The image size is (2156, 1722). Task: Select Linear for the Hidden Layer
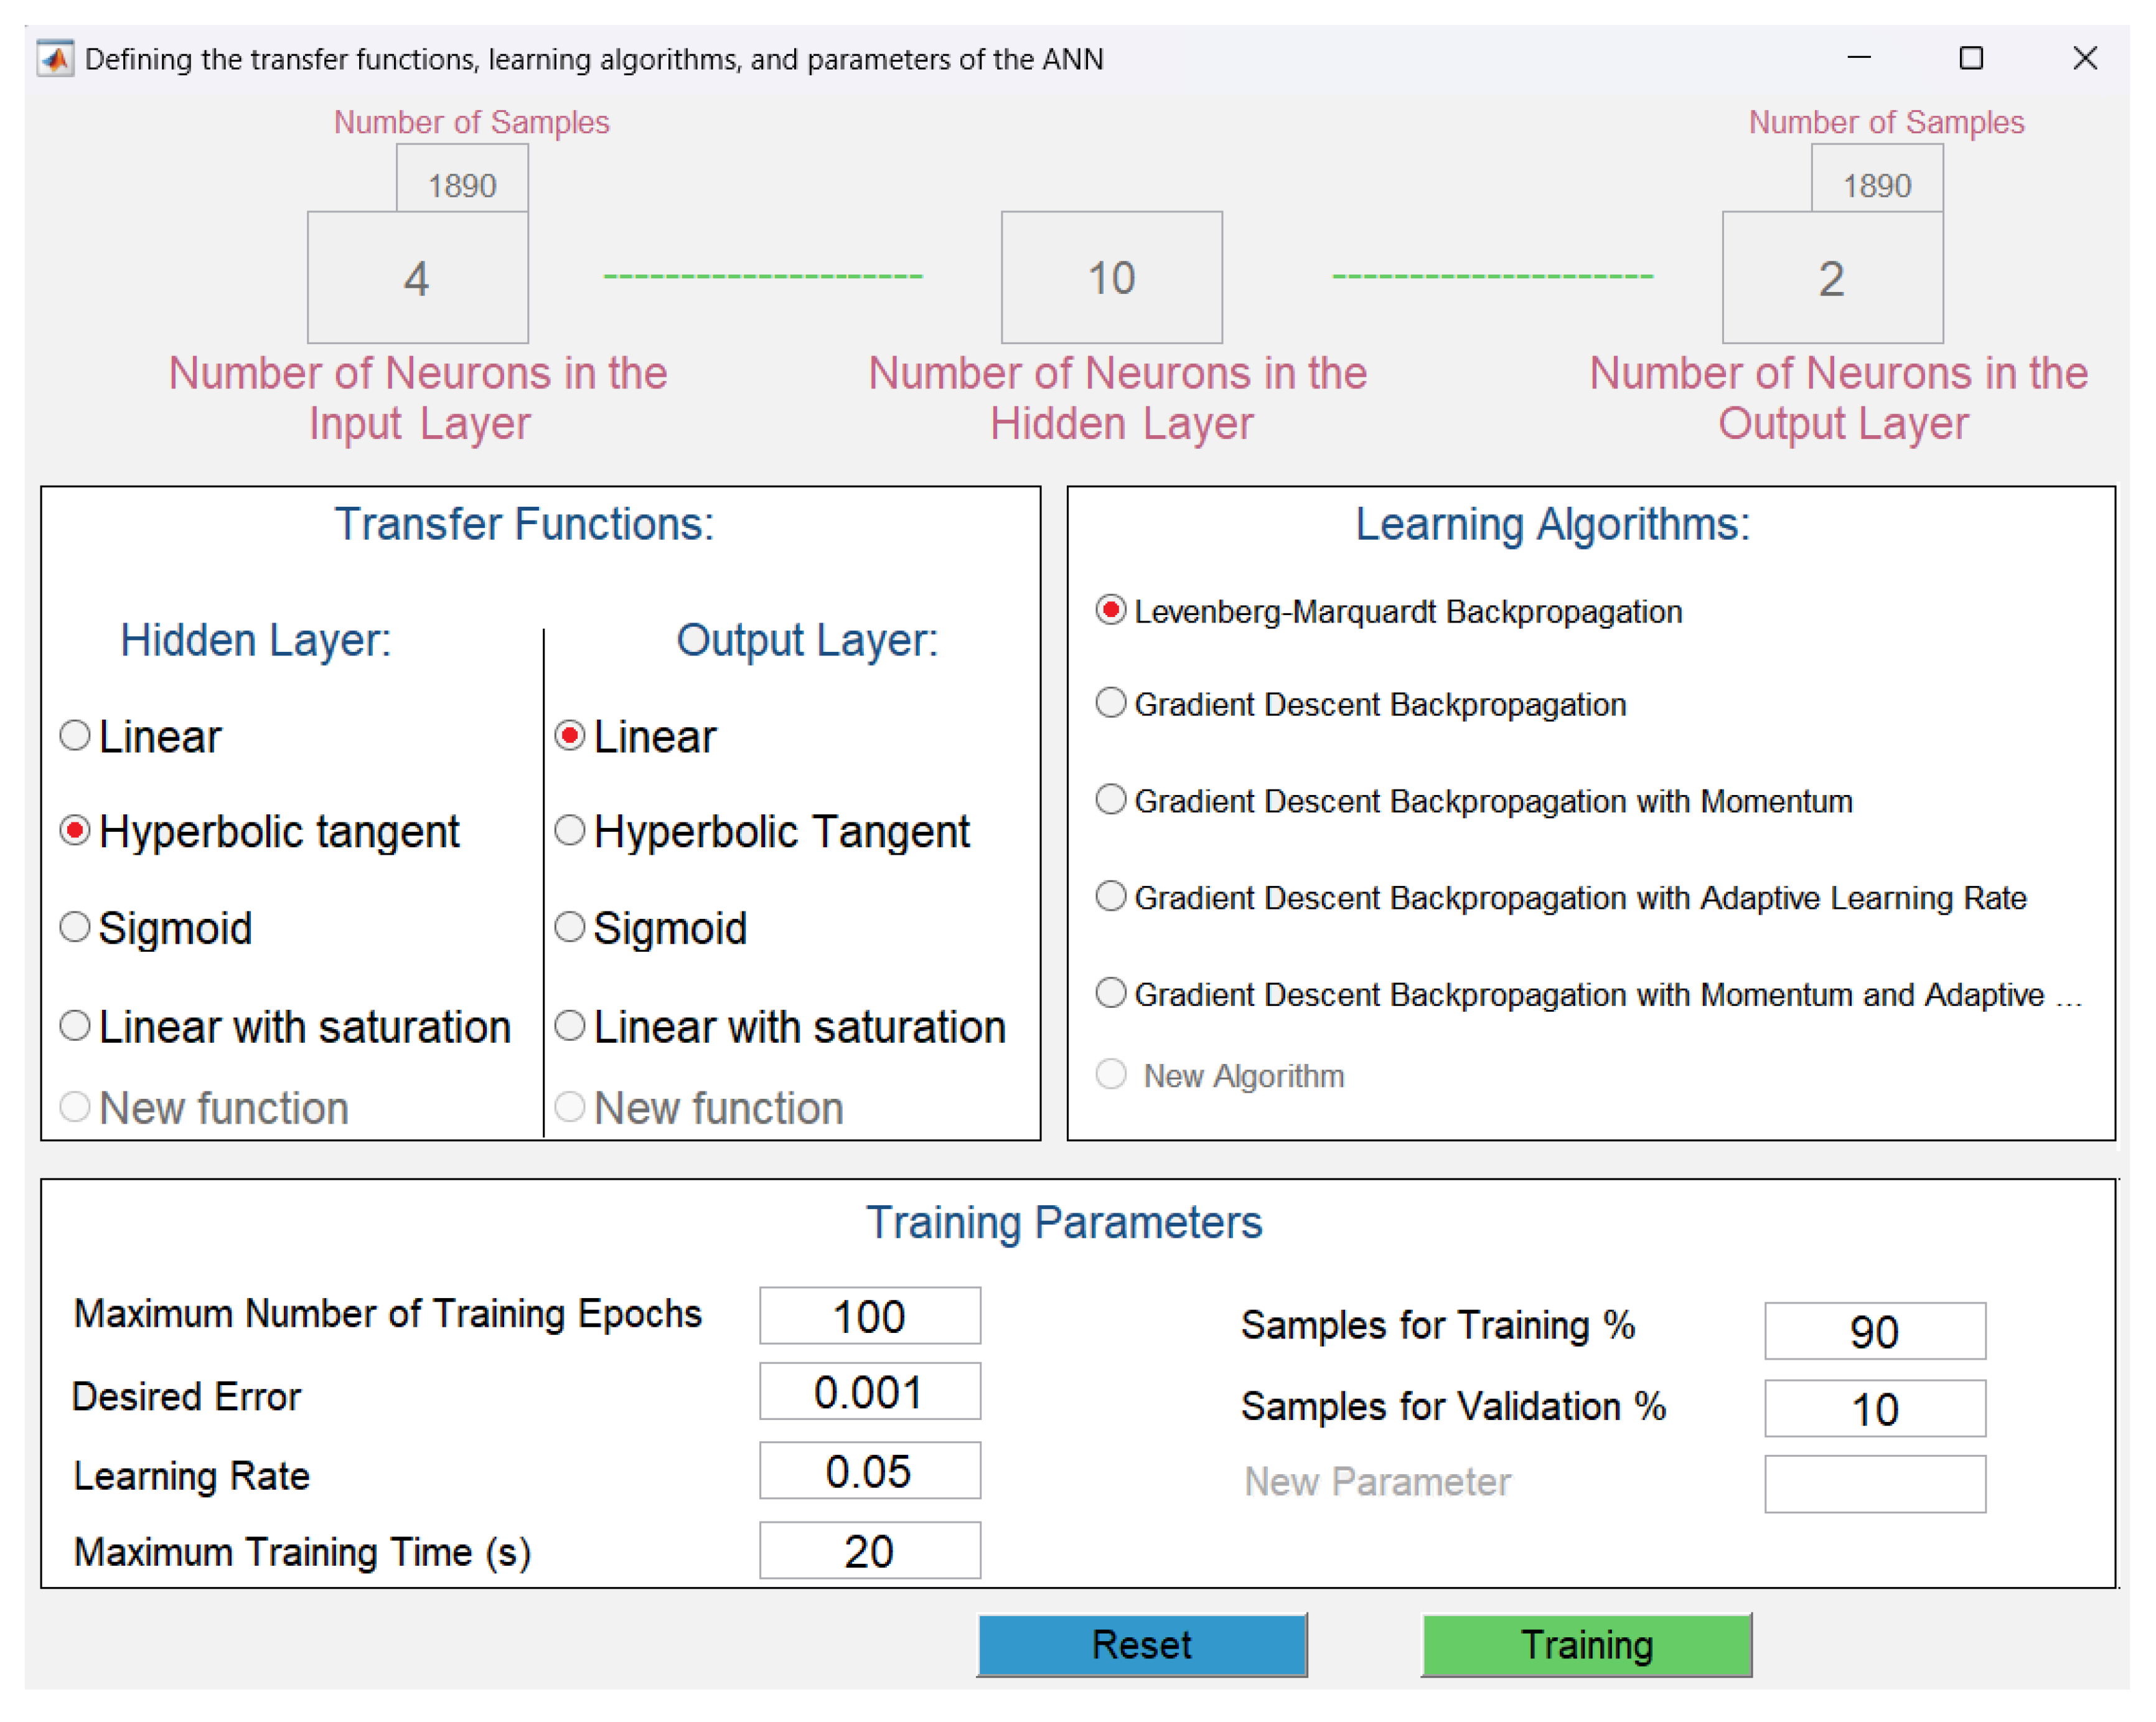pyautogui.click(x=75, y=736)
